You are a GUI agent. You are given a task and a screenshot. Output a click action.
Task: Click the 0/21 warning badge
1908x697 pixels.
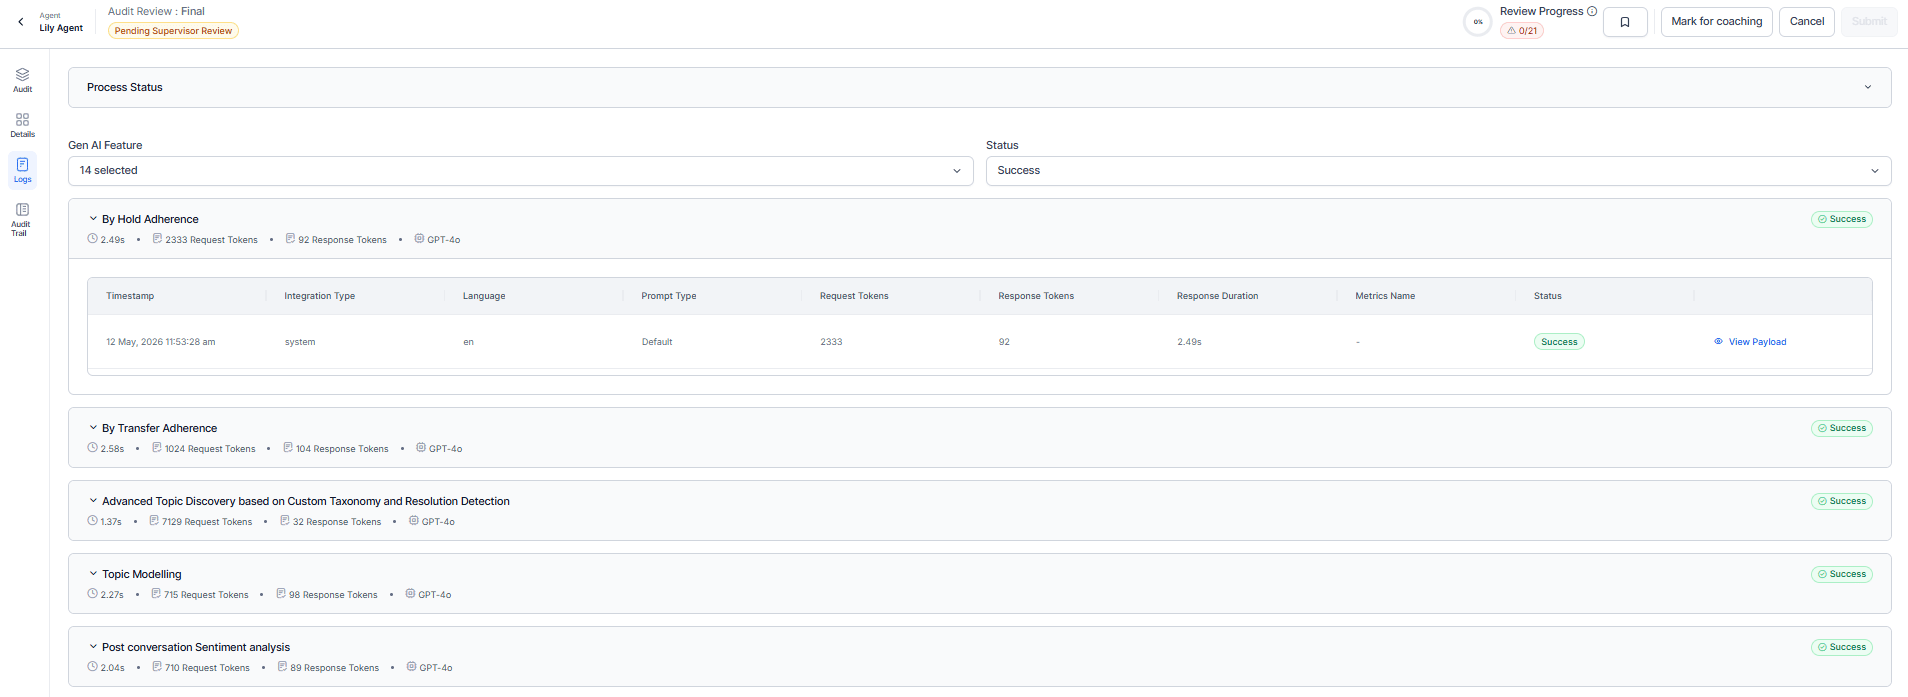pos(1522,31)
